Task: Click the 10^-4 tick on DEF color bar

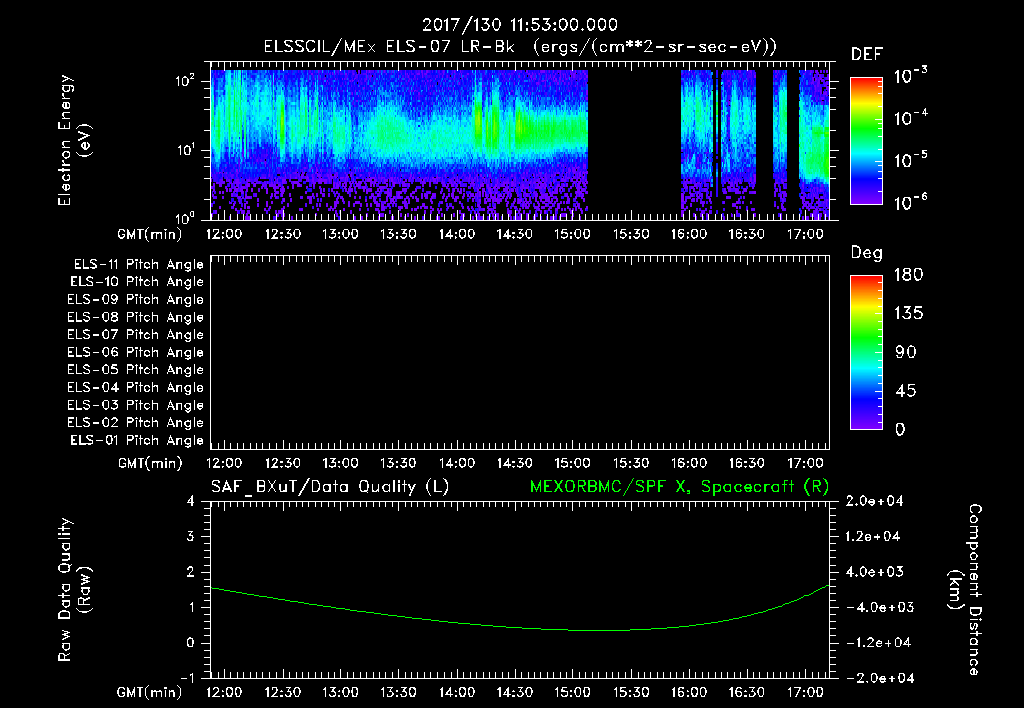Action: click(x=910, y=118)
